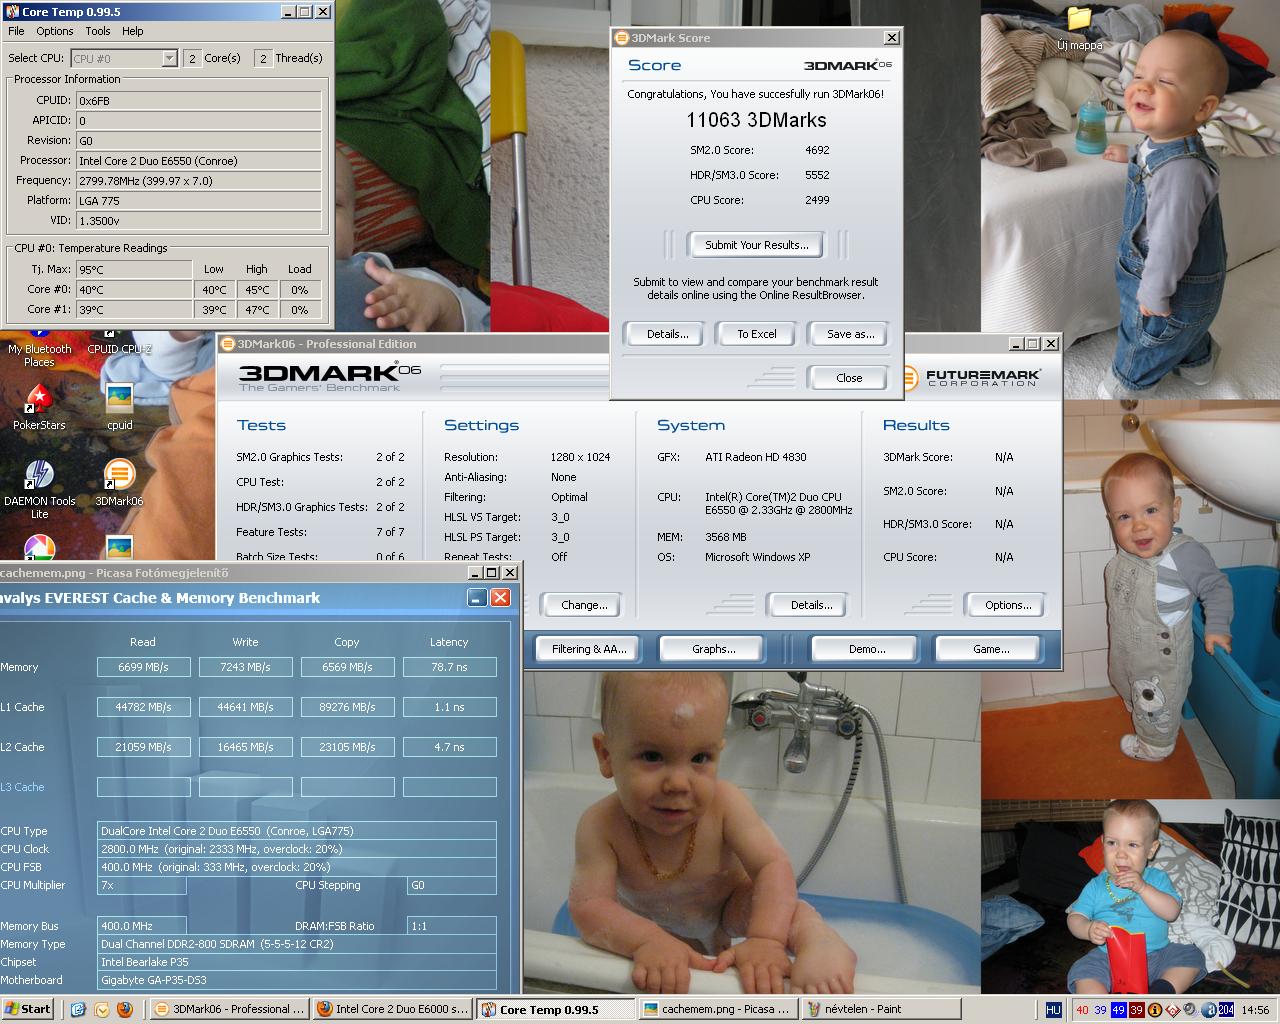Export score with To Excel button
Image resolution: width=1280 pixels, height=1024 pixels.
756,334
